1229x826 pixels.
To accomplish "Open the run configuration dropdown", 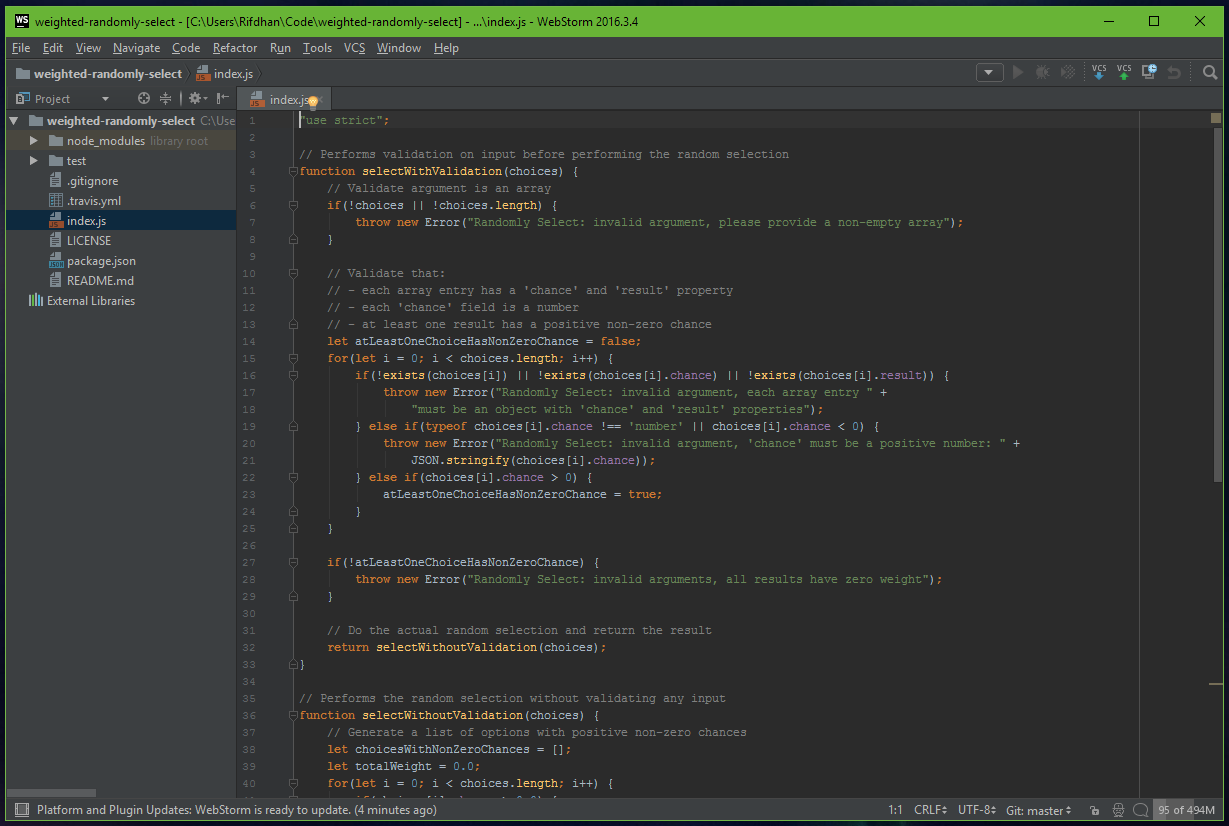I will [x=989, y=72].
